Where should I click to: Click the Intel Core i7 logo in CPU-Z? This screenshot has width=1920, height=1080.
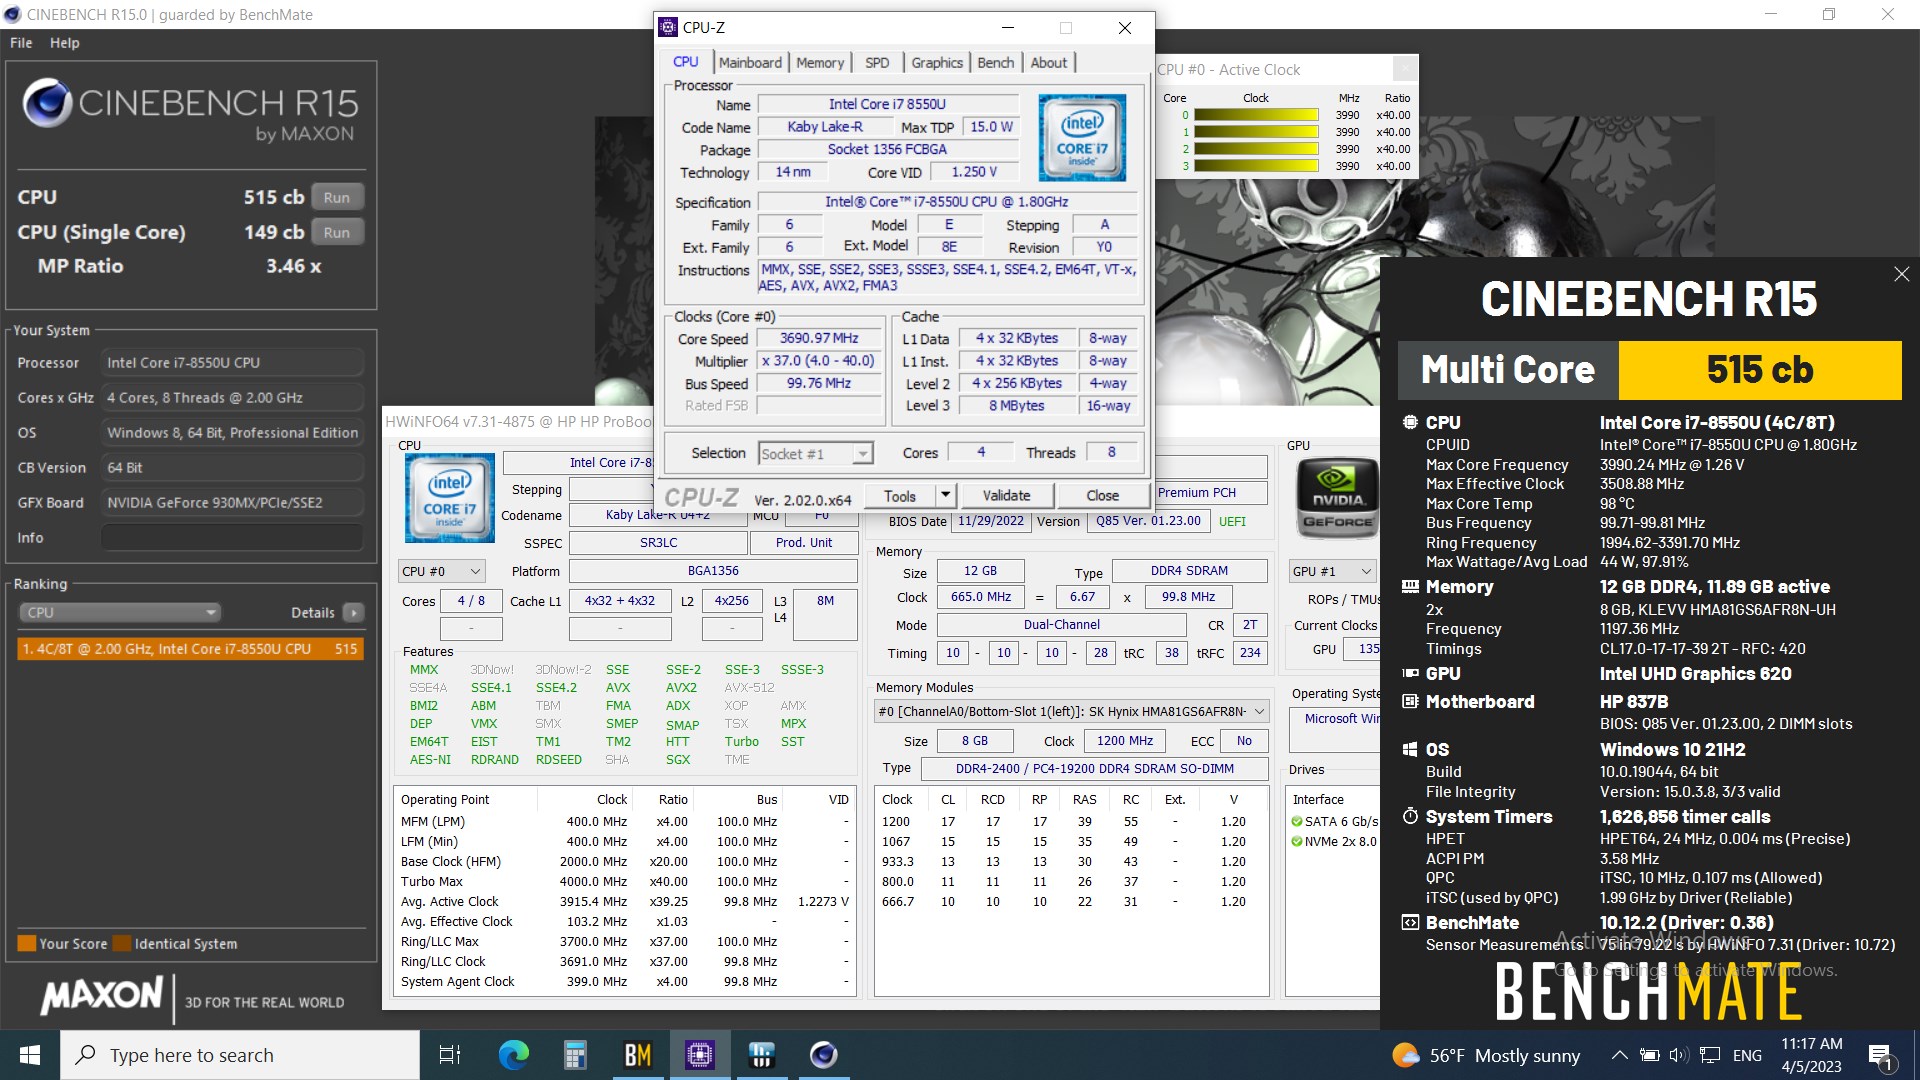click(x=1082, y=138)
